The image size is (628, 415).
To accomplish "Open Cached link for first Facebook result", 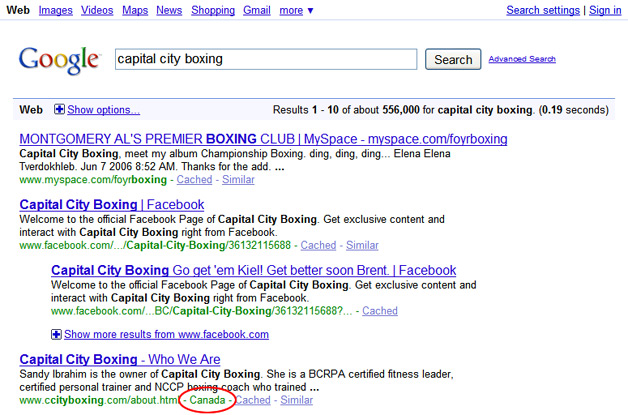I will click(318, 245).
